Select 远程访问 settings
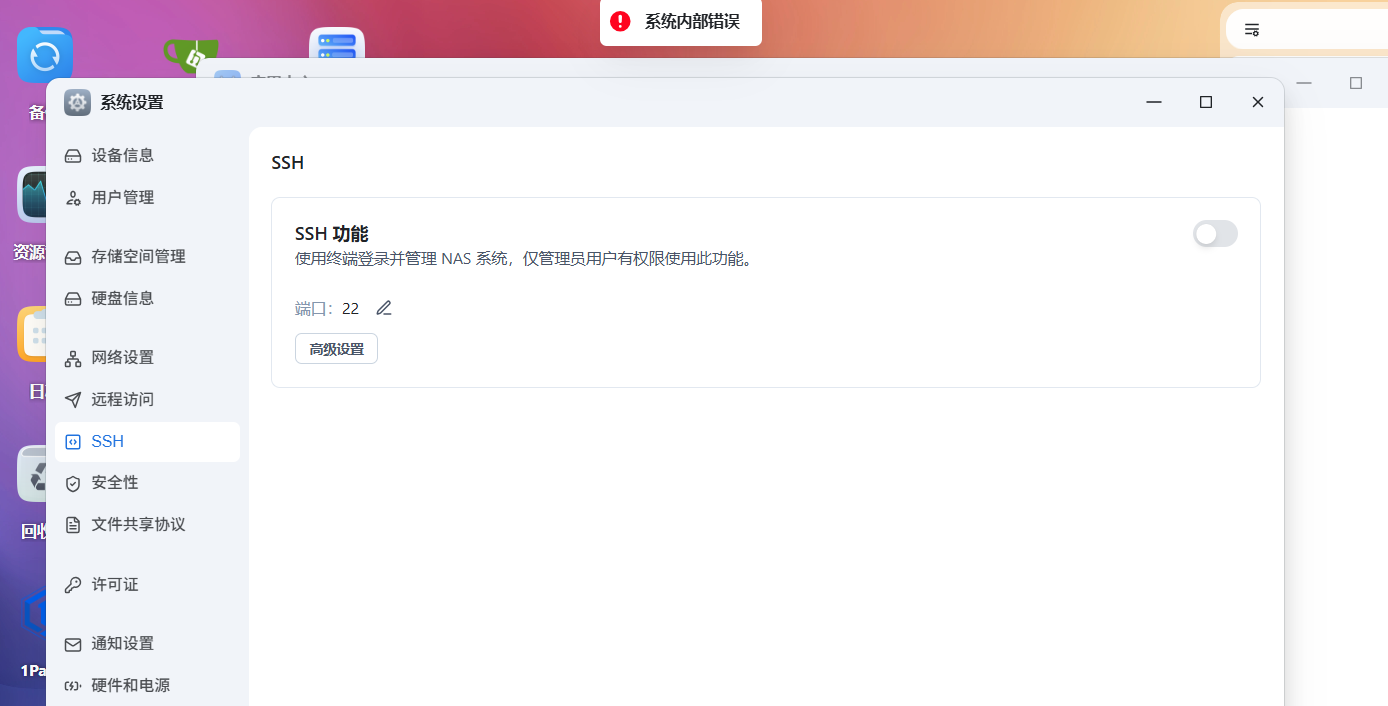 [122, 399]
